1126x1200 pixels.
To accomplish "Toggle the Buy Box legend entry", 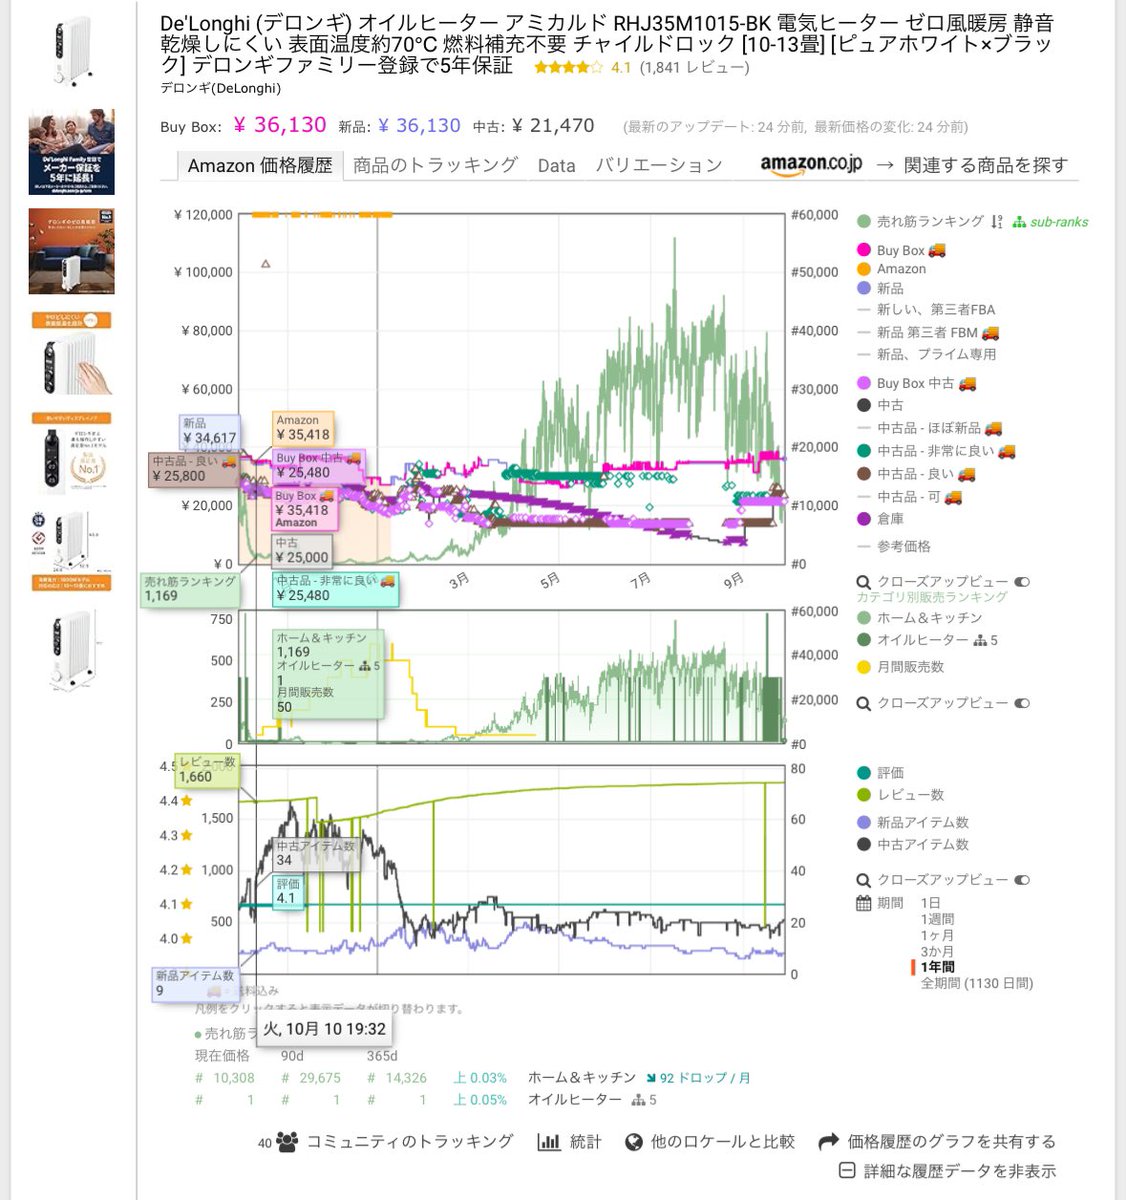I will pos(901,250).
